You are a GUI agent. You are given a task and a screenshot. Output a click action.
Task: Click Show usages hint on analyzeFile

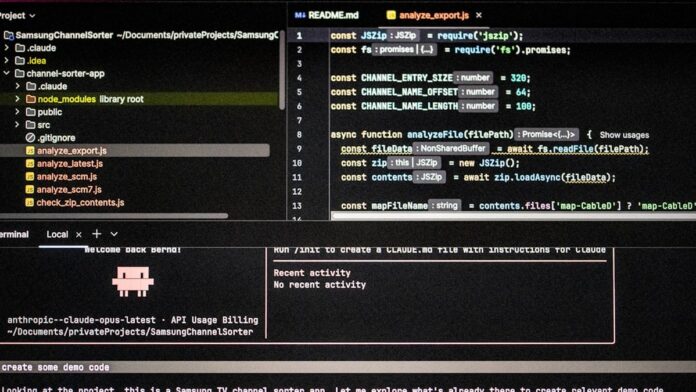coord(624,135)
